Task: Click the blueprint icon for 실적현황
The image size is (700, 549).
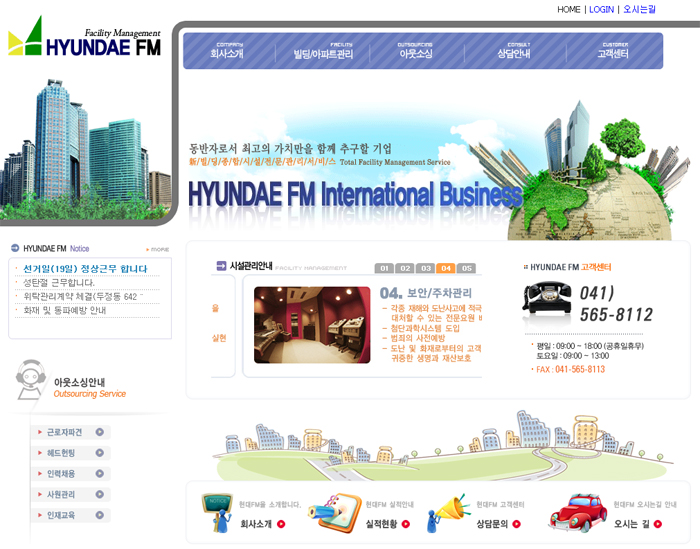Action: click(x=333, y=511)
